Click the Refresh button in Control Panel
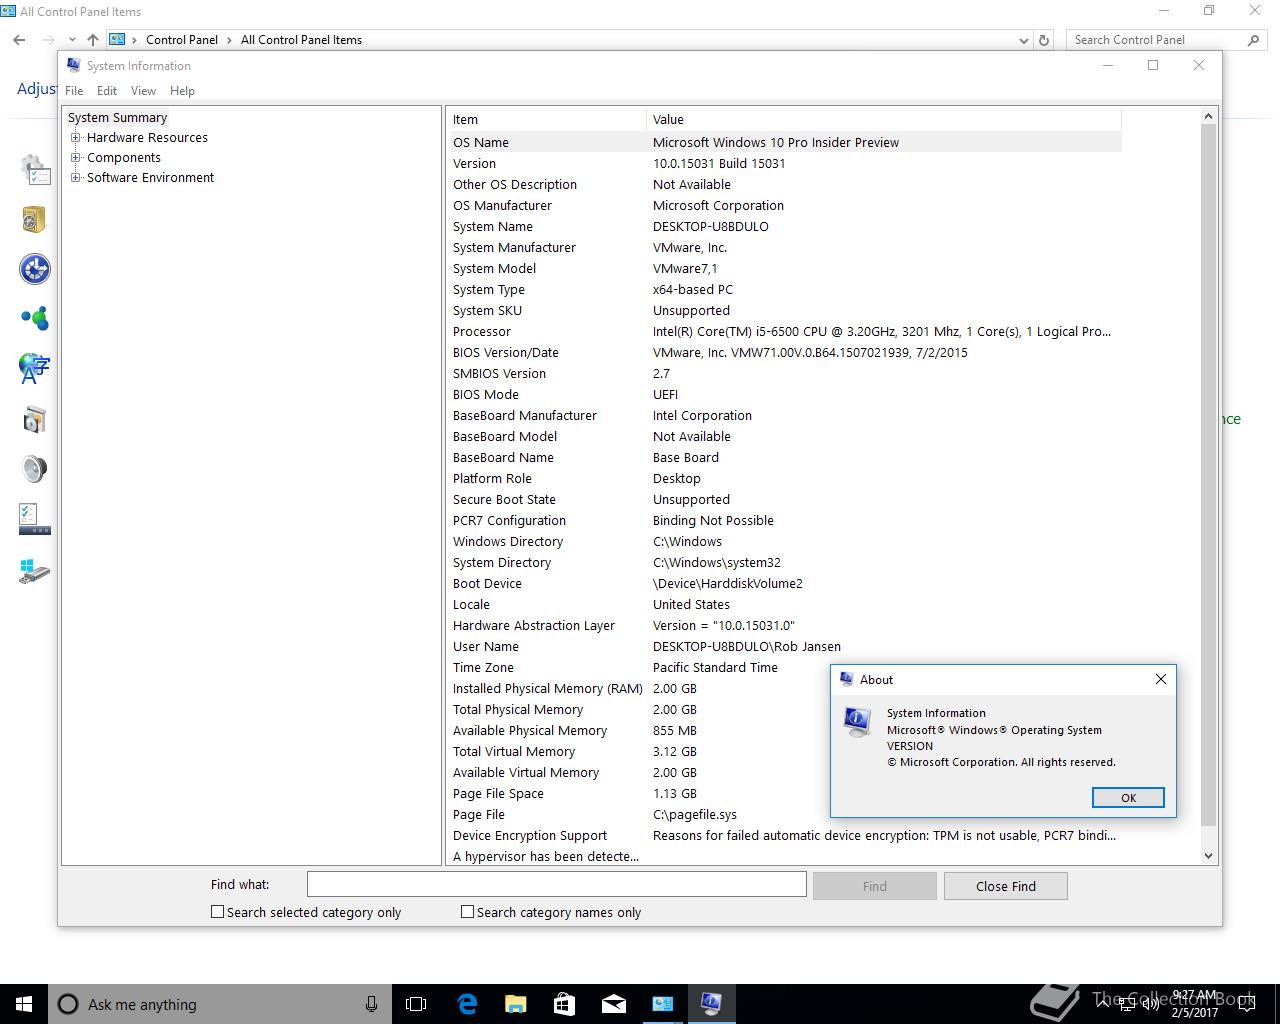 pos(1044,40)
